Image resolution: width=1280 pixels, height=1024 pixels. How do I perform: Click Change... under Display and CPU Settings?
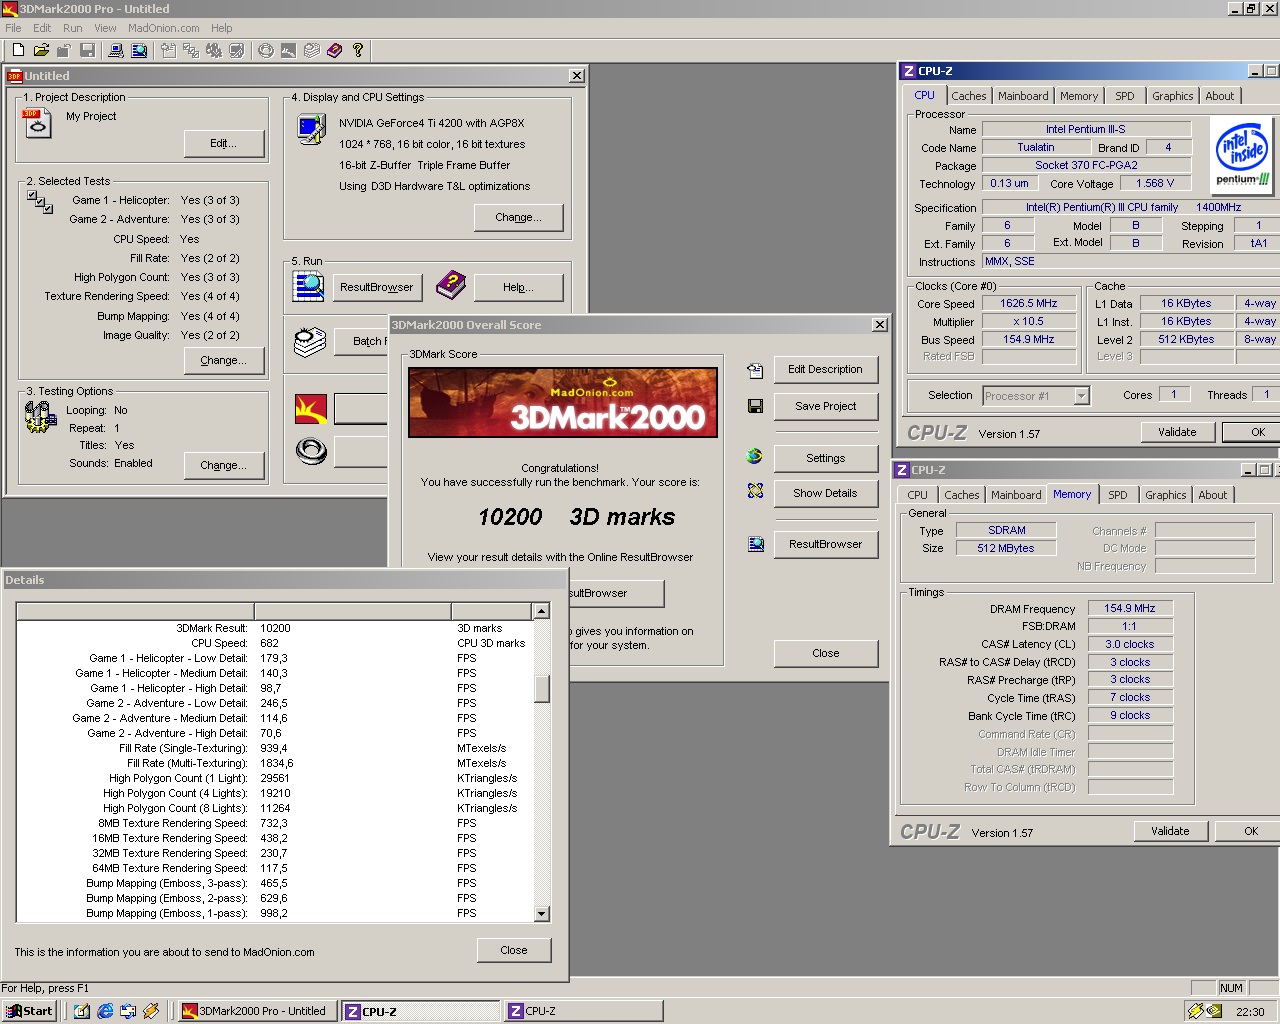coord(518,217)
